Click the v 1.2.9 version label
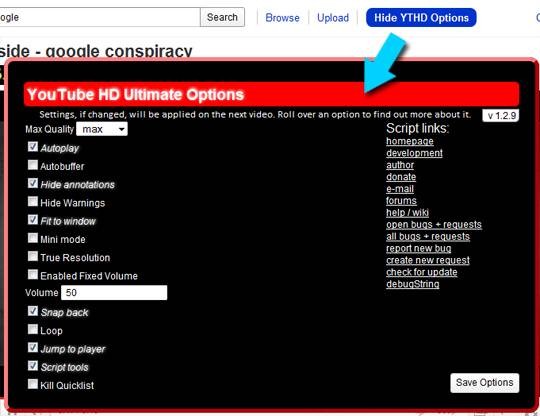This screenshot has height=416, width=540. (501, 116)
